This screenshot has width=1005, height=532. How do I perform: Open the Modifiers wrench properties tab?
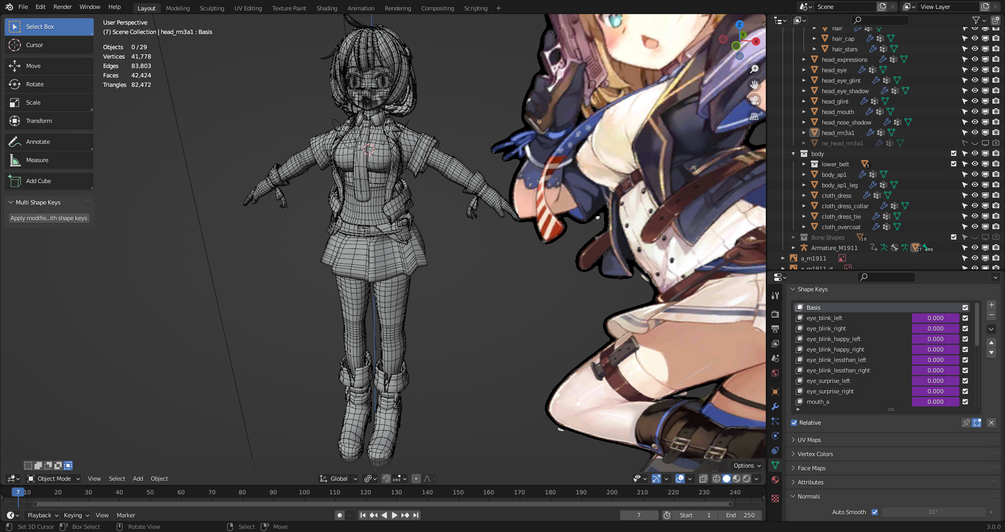pyautogui.click(x=775, y=406)
